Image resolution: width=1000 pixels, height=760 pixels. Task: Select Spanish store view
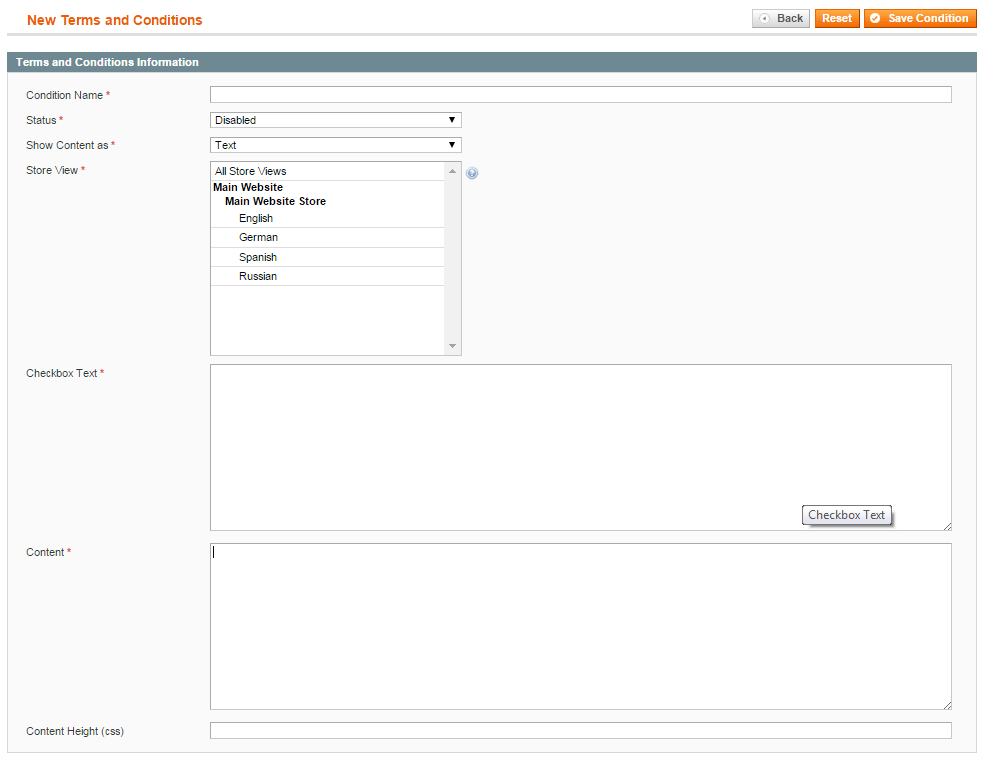coord(327,257)
